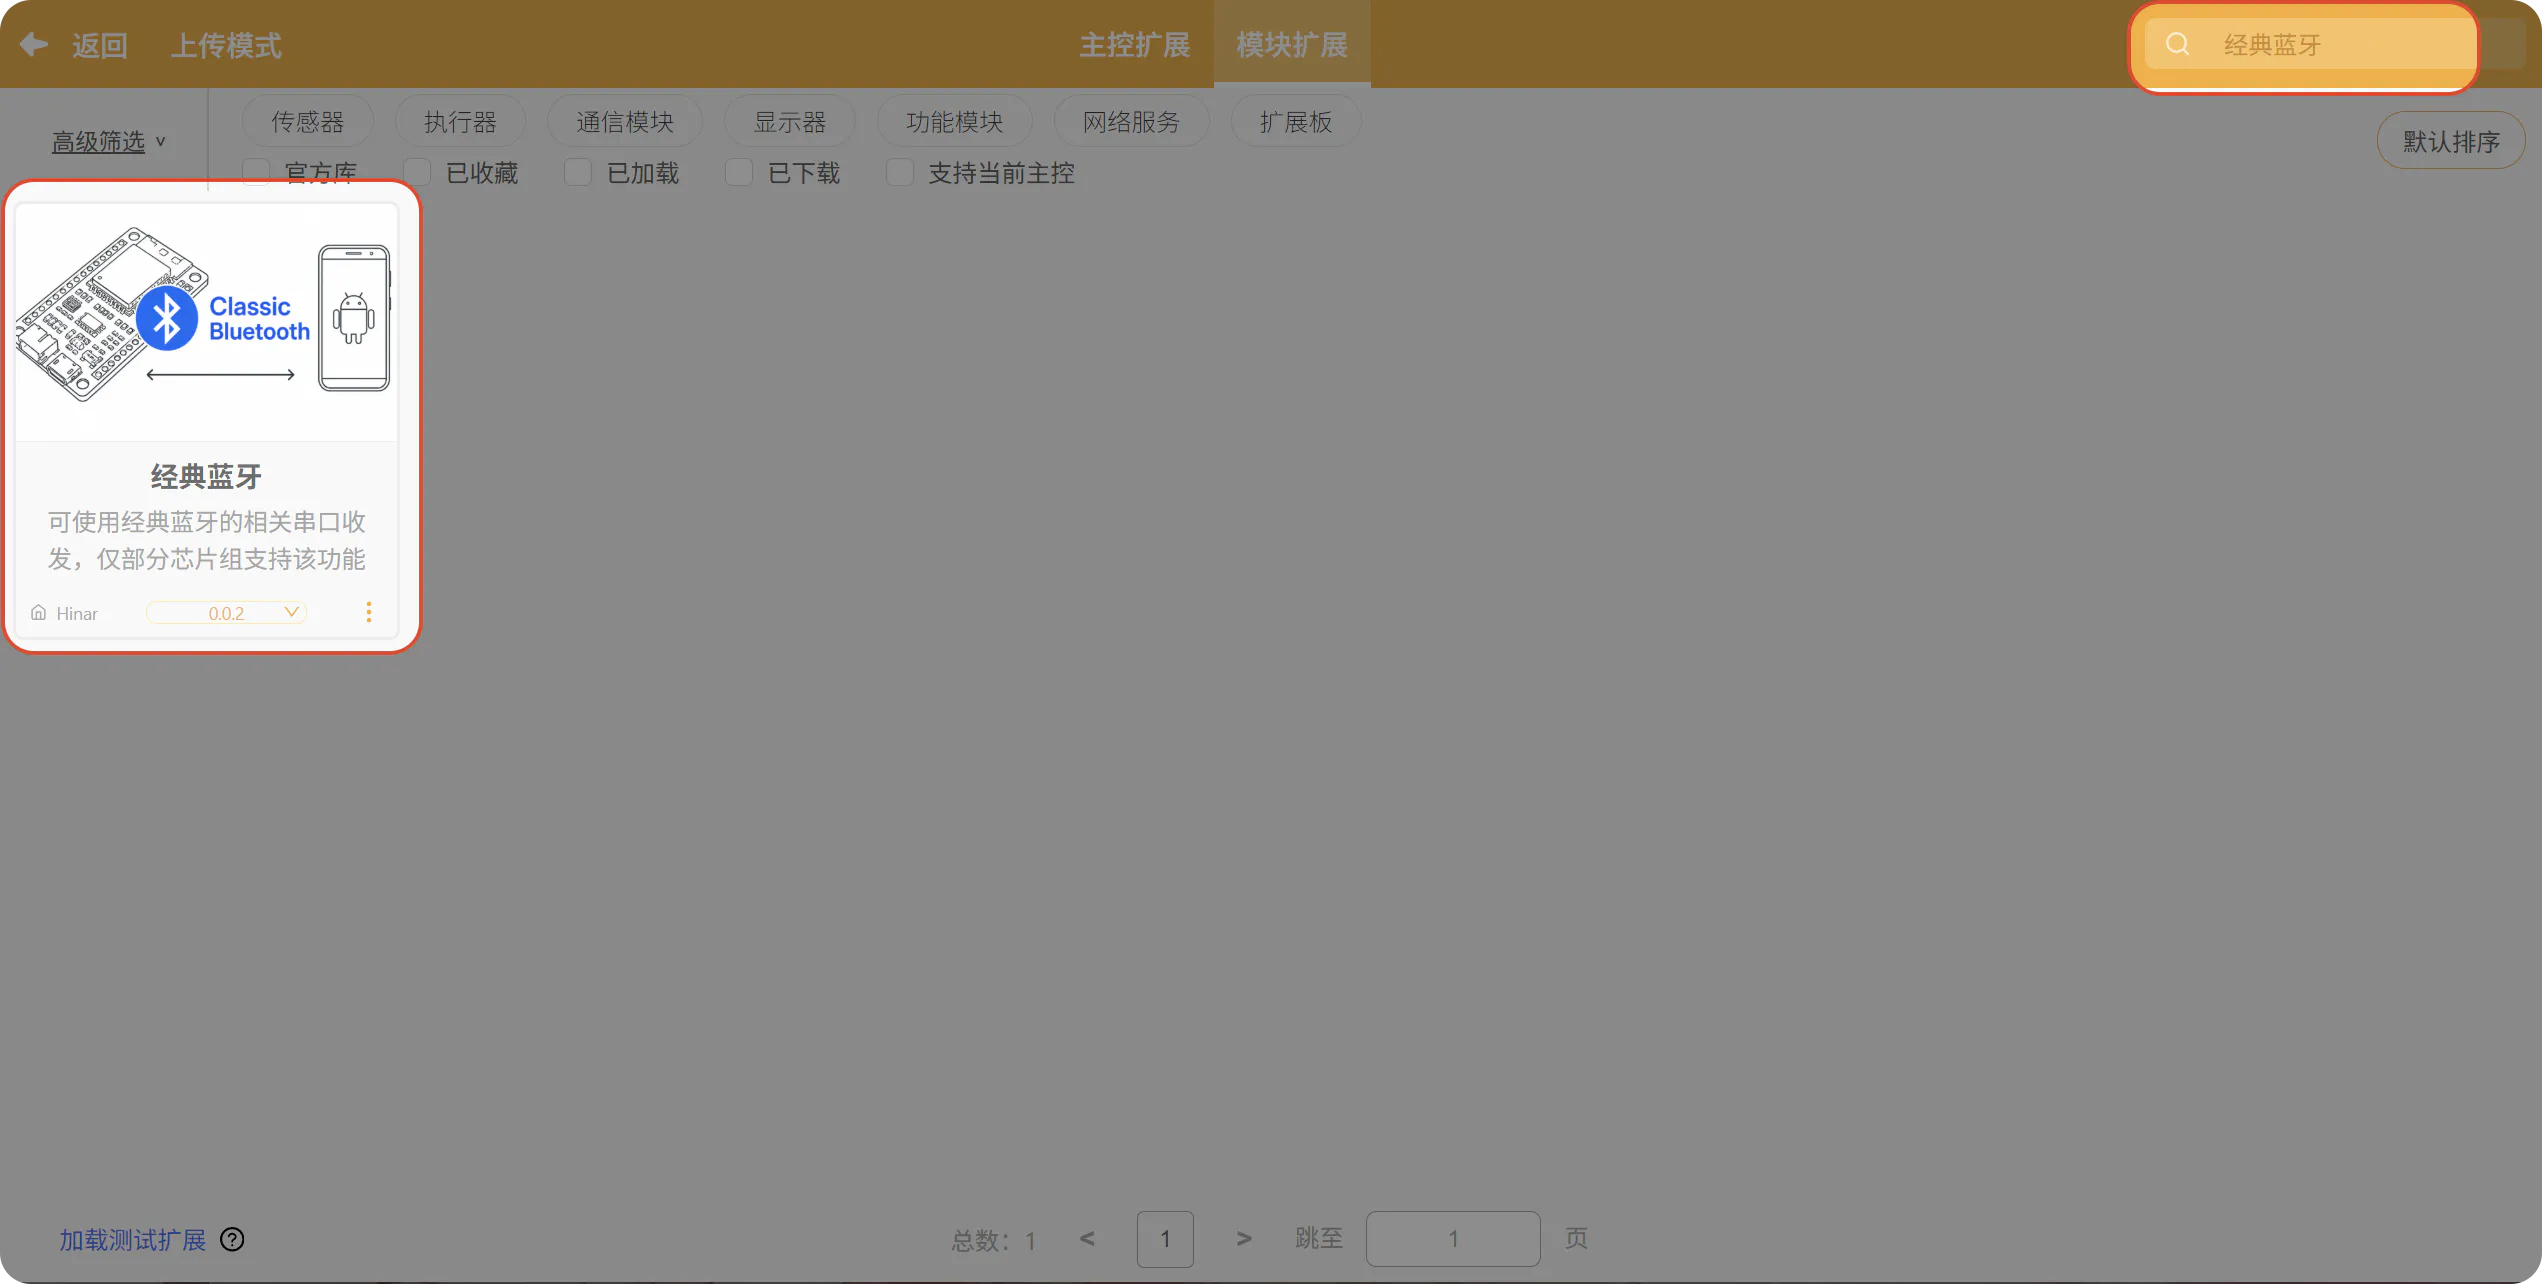Open the 默认排序 sort dropdown
Viewport: 2542px width, 1284px height.
click(x=2451, y=141)
